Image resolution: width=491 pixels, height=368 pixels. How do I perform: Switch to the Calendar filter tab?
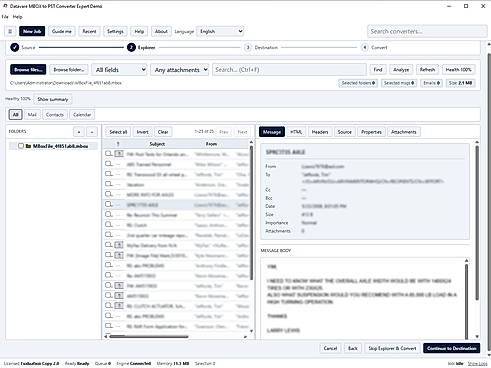click(x=82, y=115)
